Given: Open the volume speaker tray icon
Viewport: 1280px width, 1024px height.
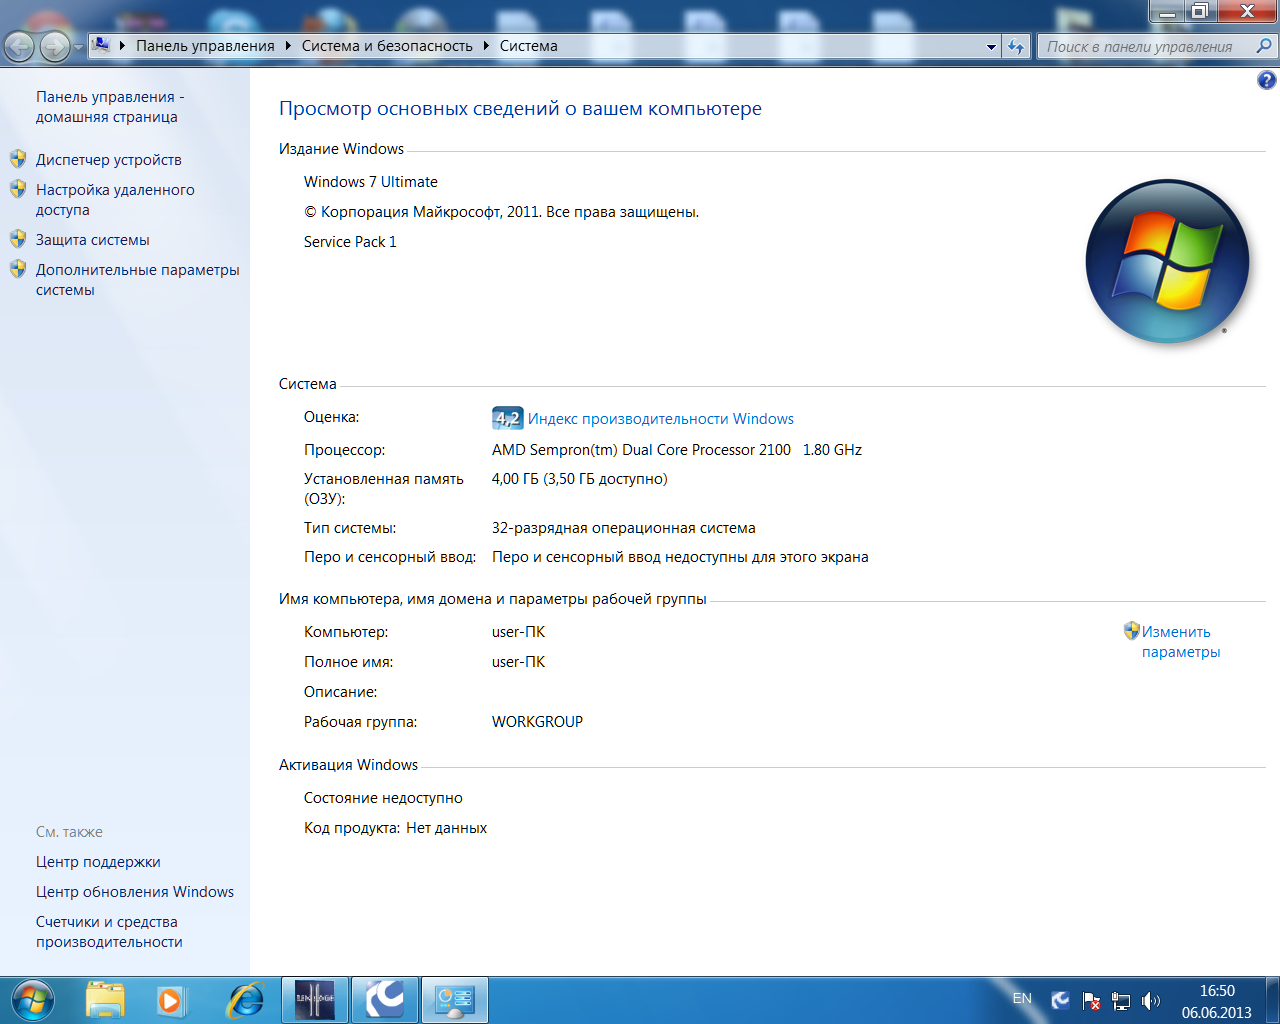Looking at the screenshot, I should coord(1151,1000).
